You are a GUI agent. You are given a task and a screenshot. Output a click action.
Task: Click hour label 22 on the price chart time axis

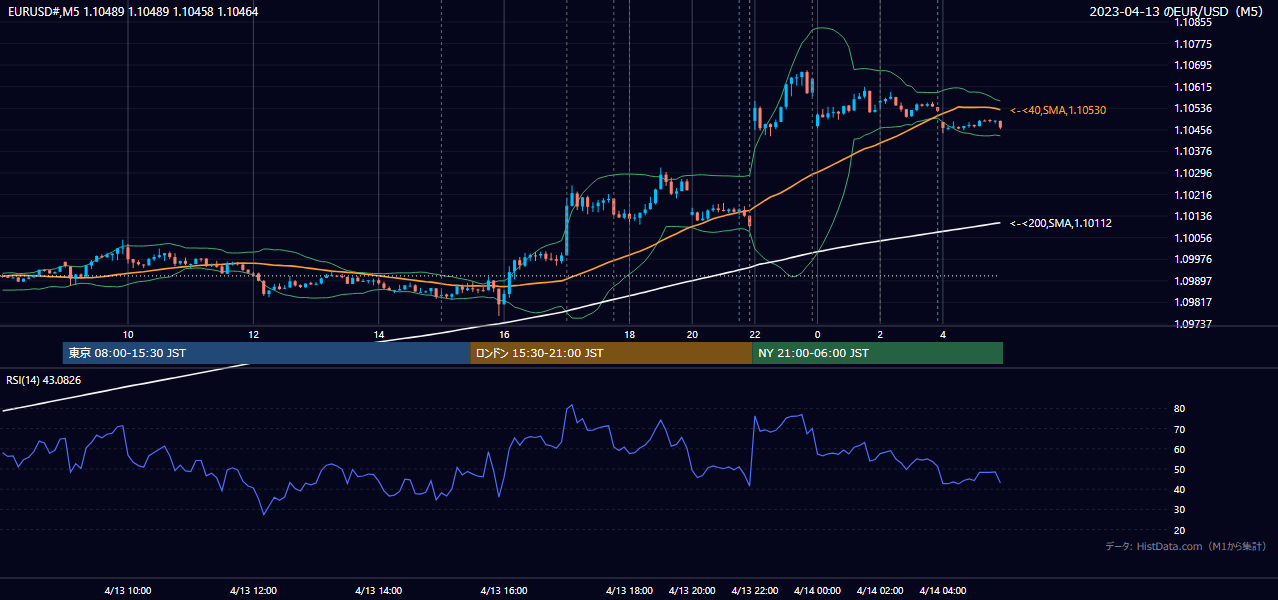point(755,334)
